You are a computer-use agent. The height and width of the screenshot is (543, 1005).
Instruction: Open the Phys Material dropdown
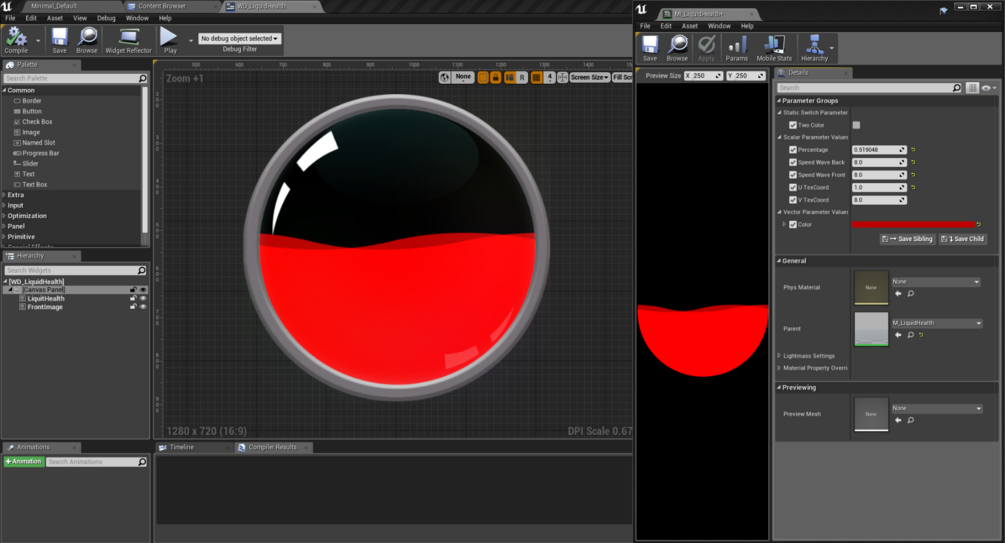tap(936, 282)
